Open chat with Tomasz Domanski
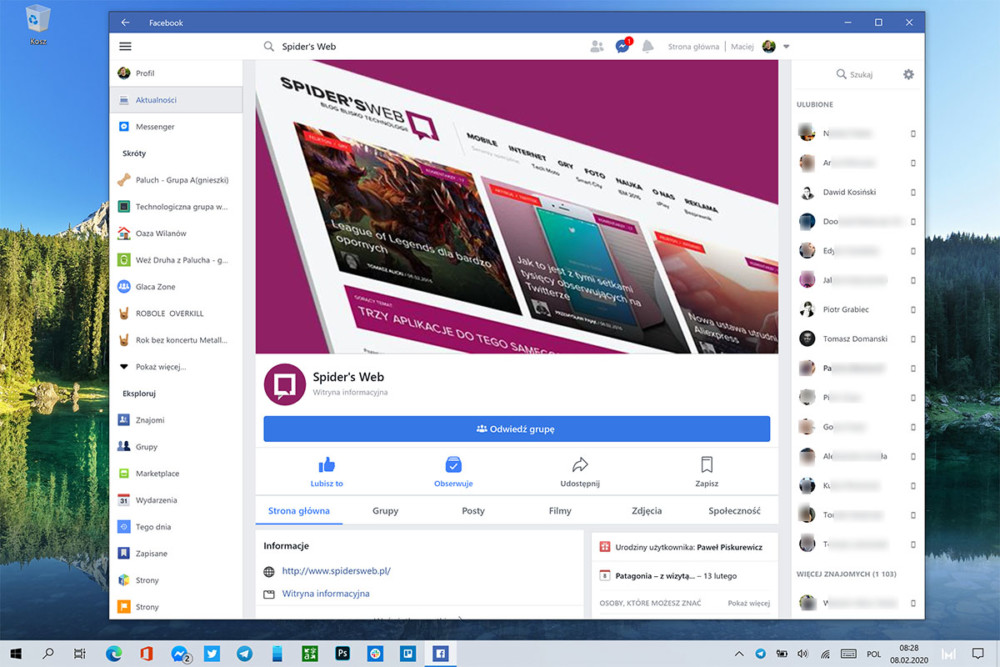The width and height of the screenshot is (1000, 667). click(x=858, y=339)
